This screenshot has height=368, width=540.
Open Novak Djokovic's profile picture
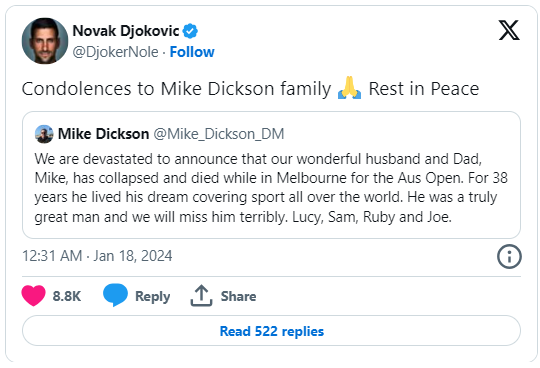(x=45, y=41)
